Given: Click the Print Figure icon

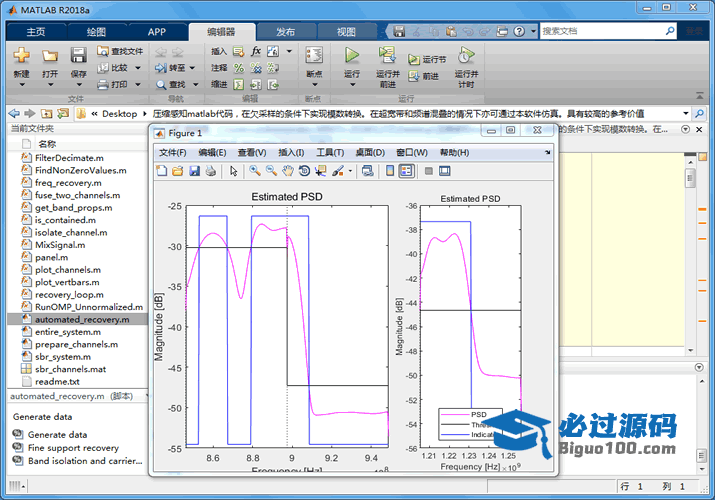Looking at the screenshot, I should coord(210,171).
